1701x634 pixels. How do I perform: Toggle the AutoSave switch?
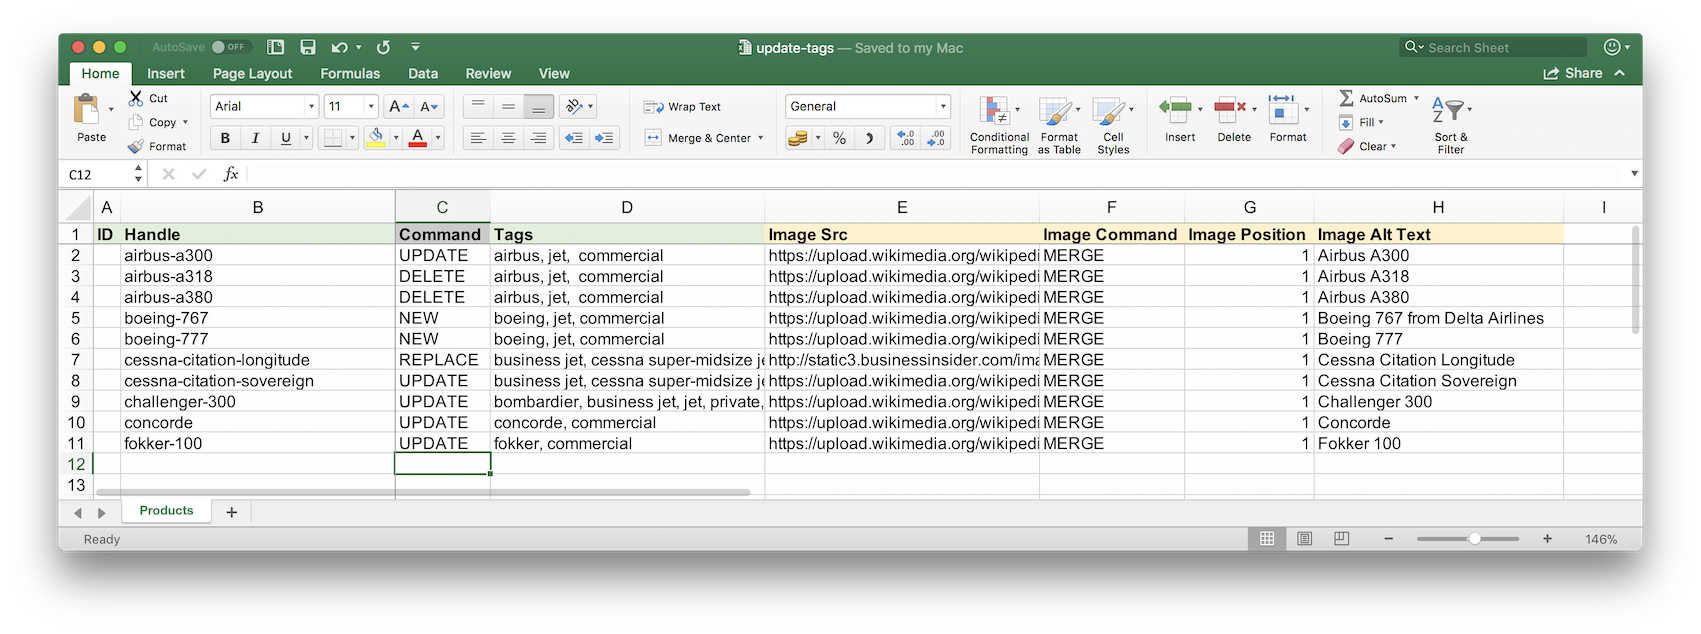click(x=229, y=47)
